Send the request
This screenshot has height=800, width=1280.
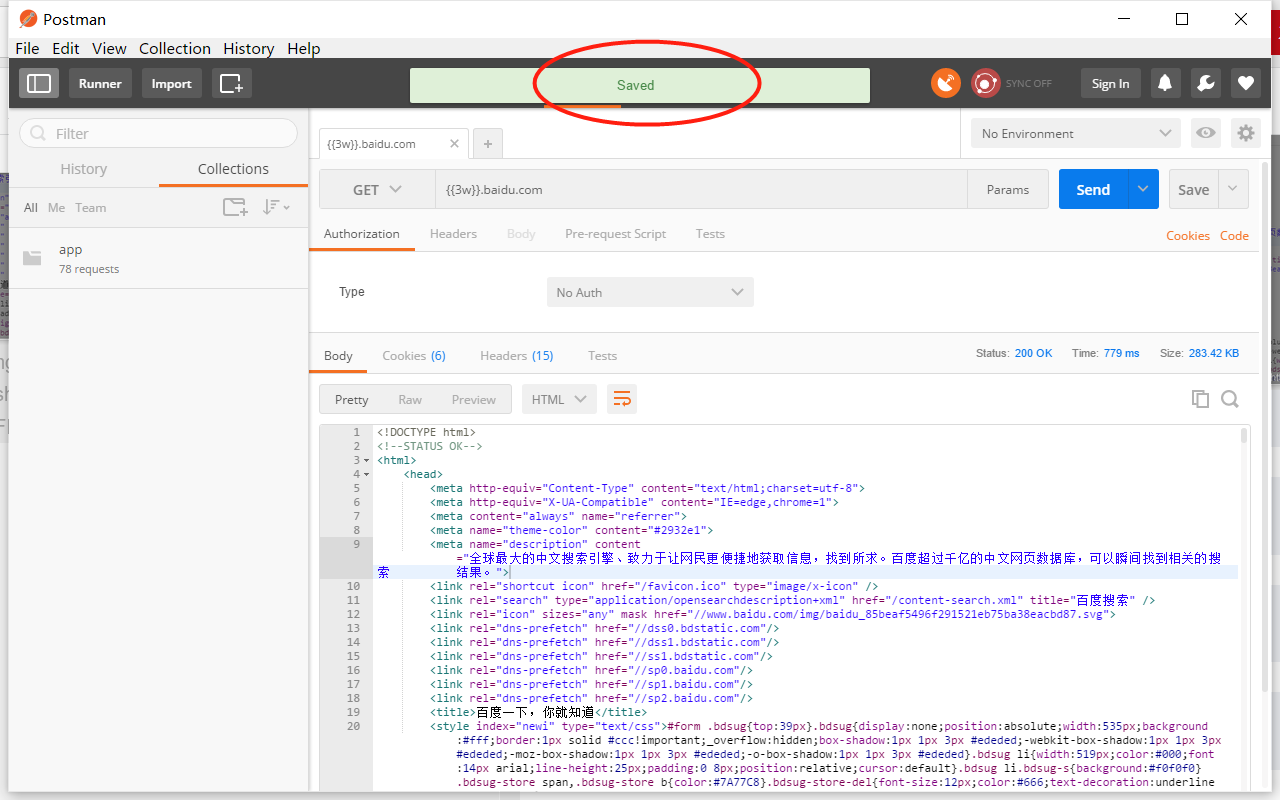point(1093,189)
